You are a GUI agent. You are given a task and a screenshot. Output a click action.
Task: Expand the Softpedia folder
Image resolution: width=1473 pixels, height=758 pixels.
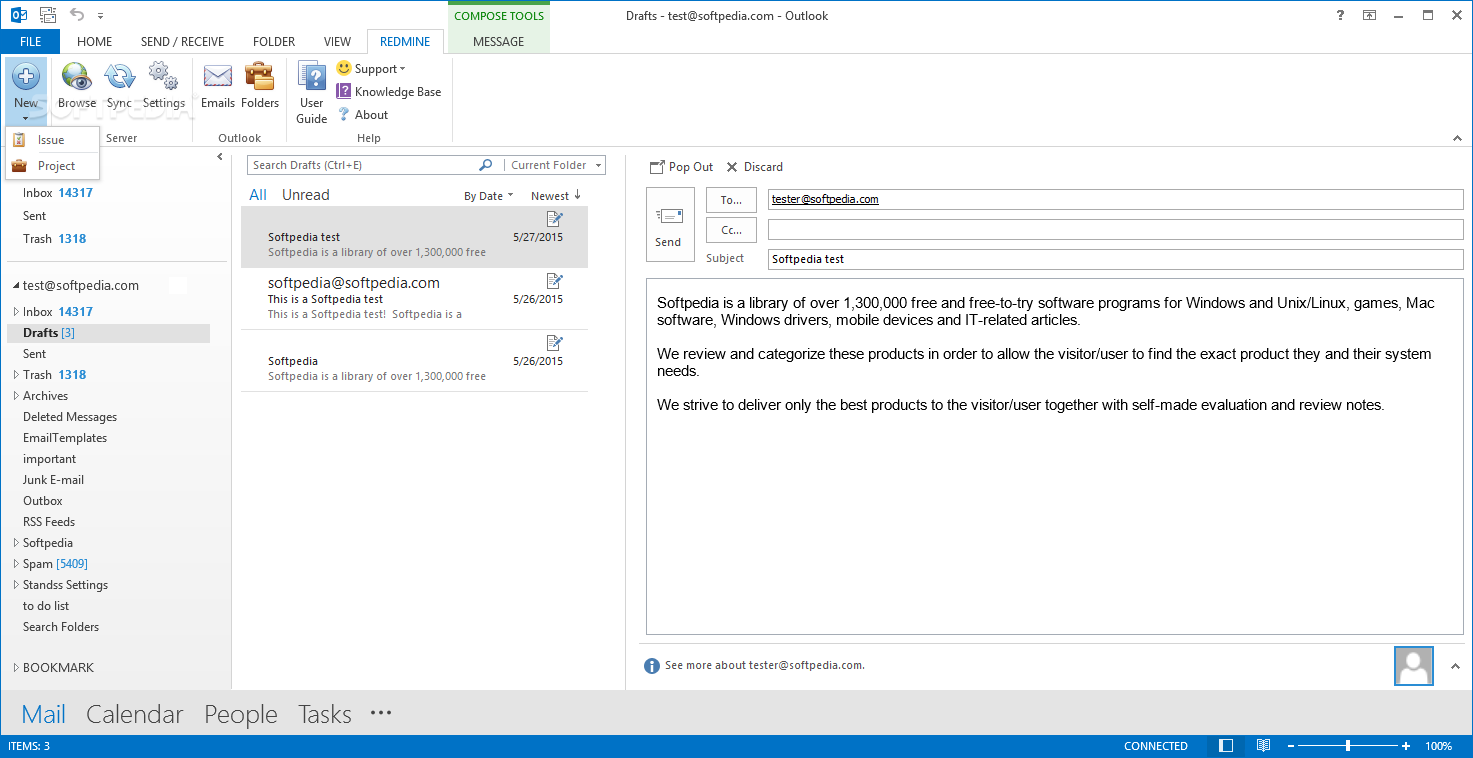click(x=16, y=543)
